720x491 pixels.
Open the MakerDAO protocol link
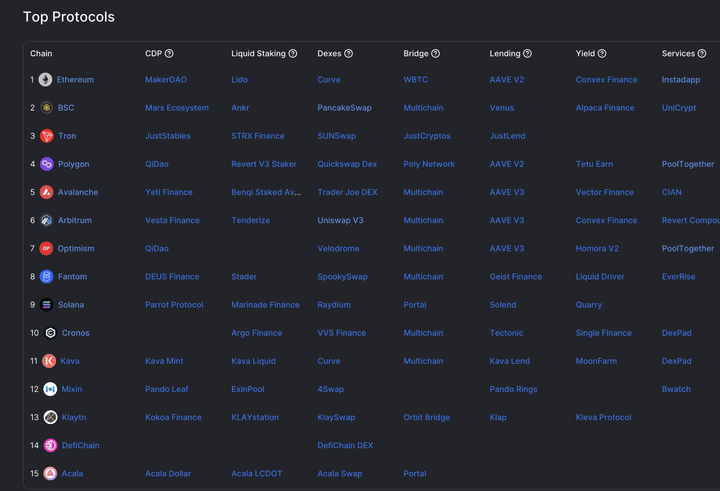point(166,79)
